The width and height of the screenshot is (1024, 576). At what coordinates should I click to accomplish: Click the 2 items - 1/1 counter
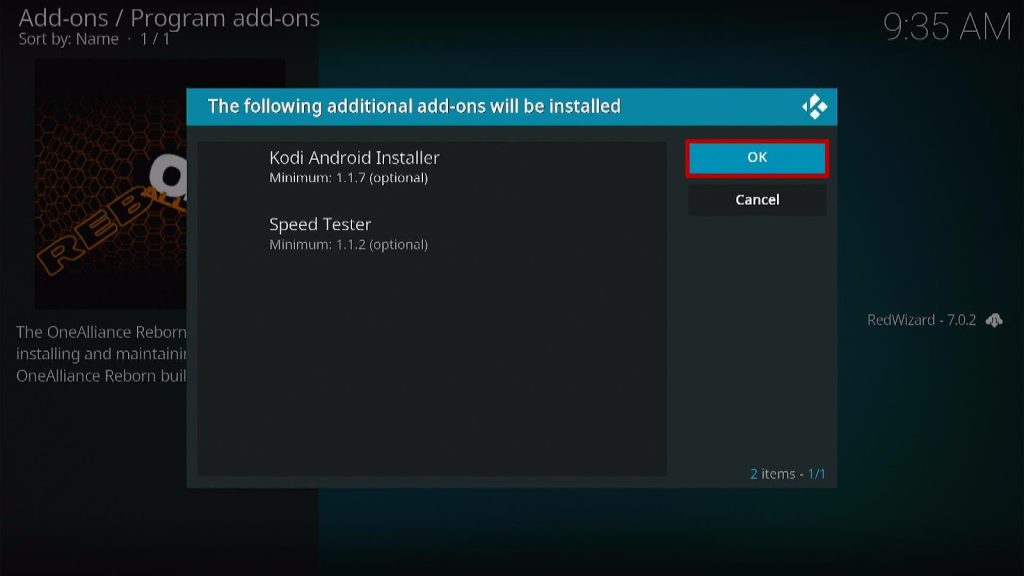tap(787, 473)
